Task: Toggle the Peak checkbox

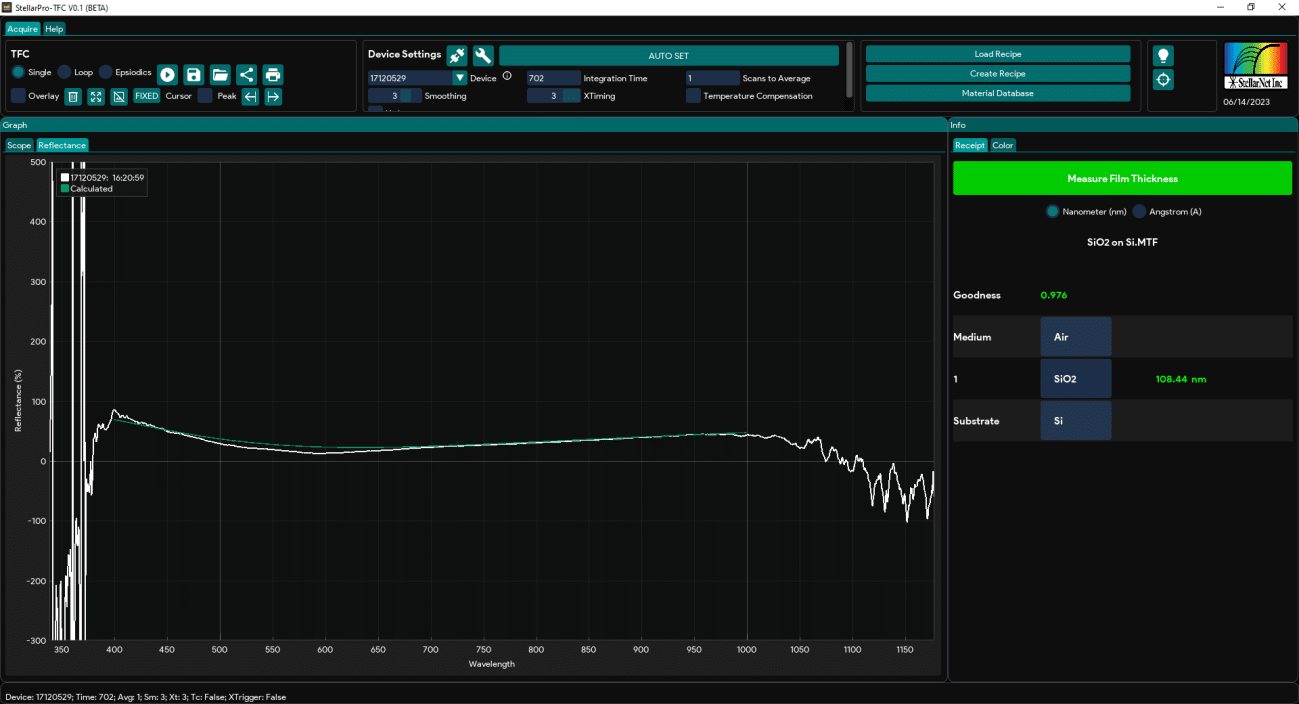Action: (205, 96)
